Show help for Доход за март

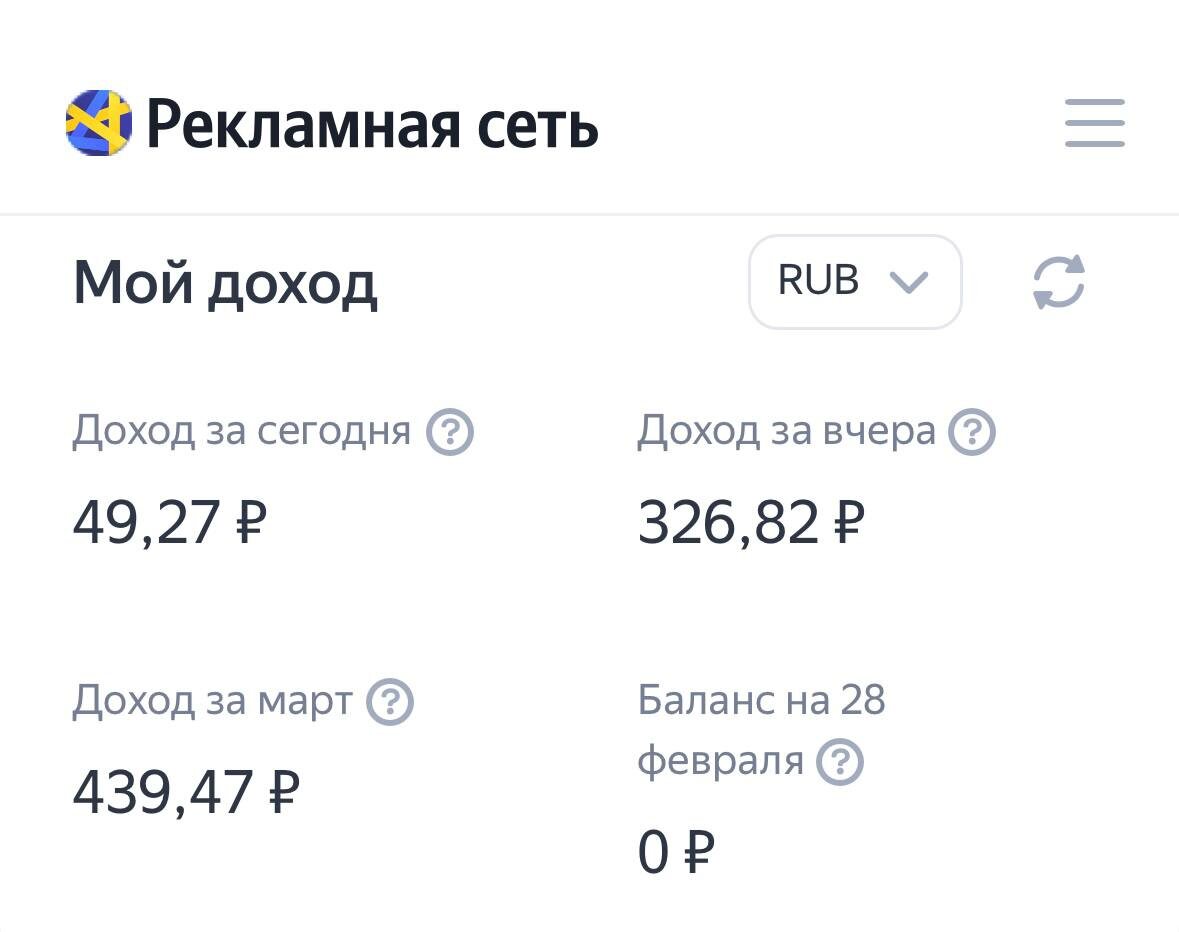point(390,703)
